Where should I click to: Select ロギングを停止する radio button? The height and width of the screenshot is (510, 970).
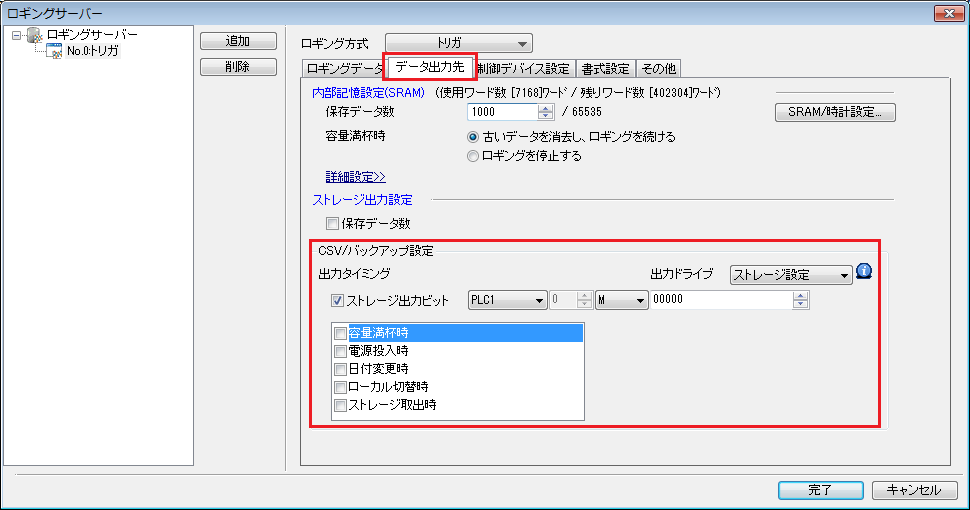click(473, 156)
